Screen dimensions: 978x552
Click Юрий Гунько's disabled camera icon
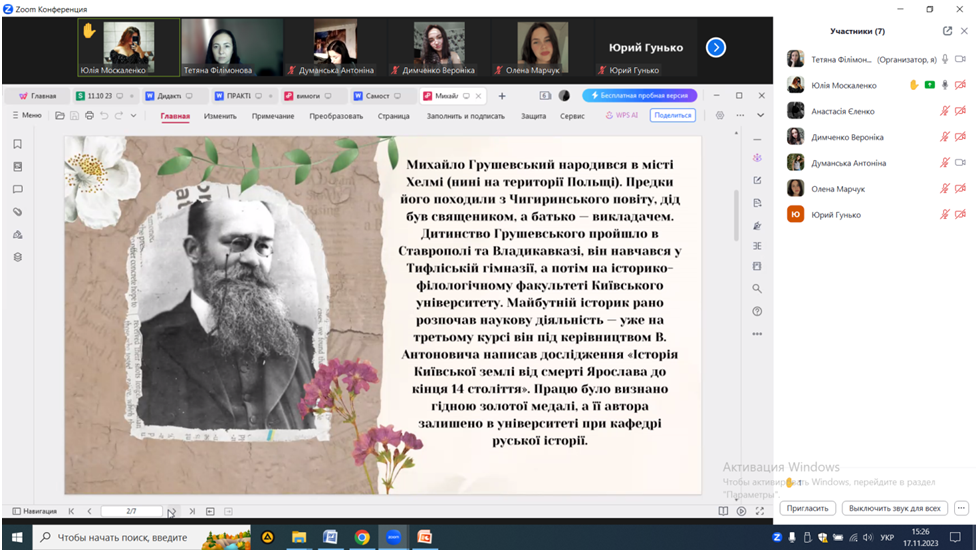[x=960, y=215]
